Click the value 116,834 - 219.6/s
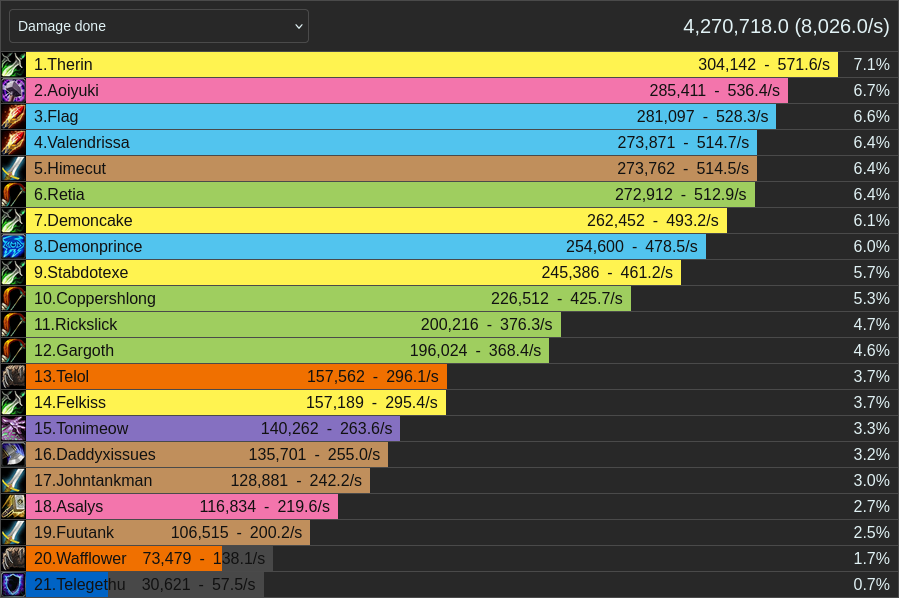Screen dimensions: 899x598 click(x=264, y=506)
